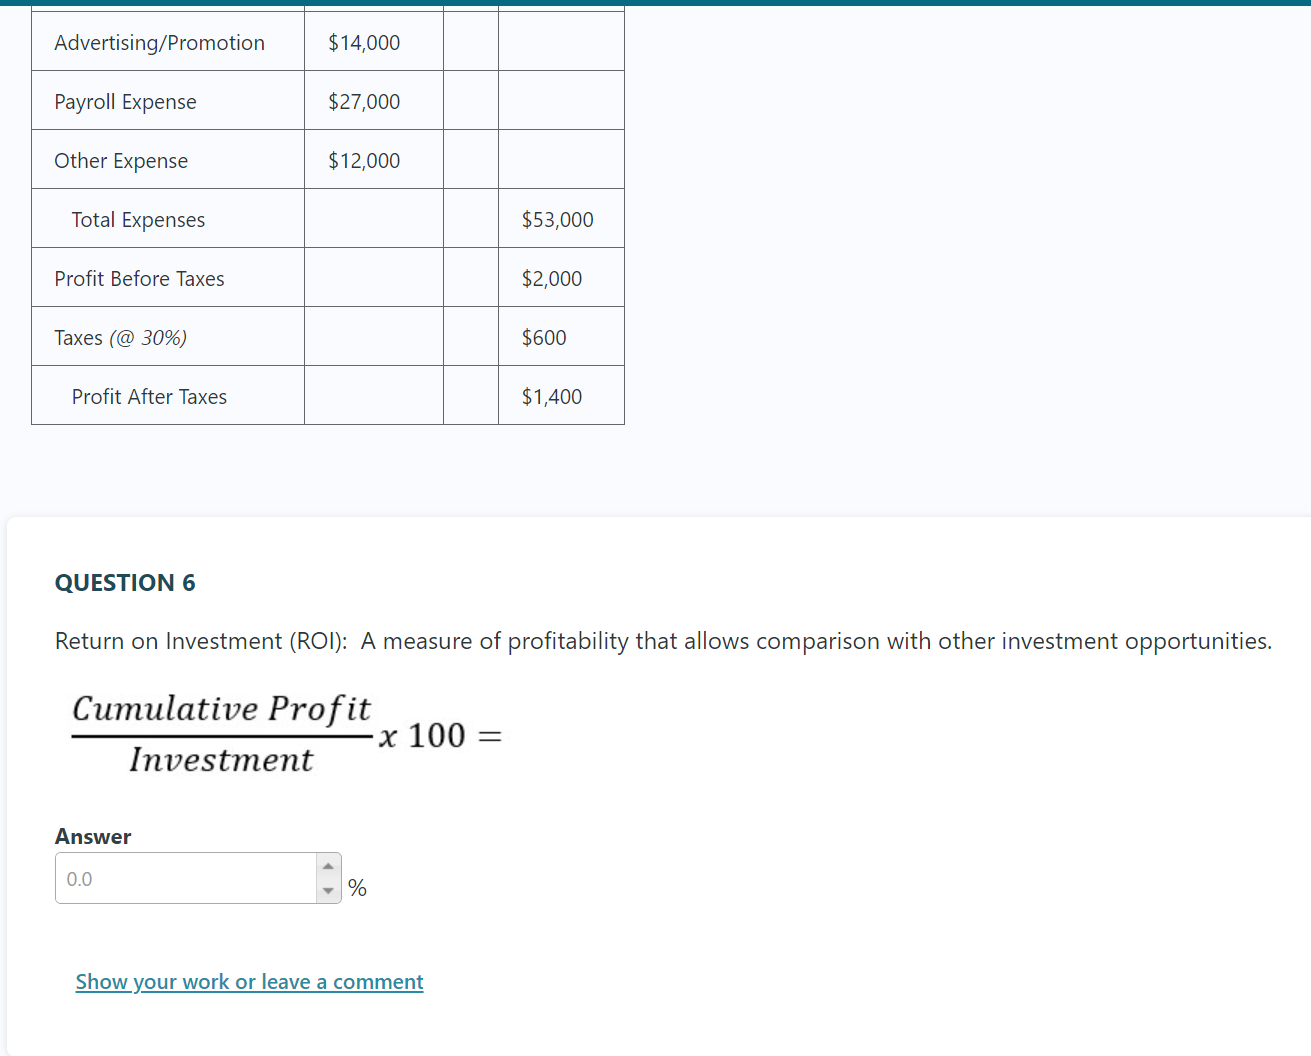Screen dimensions: 1311x1056
Task: Select the Other Expense row label
Action: pyautogui.click(x=121, y=160)
